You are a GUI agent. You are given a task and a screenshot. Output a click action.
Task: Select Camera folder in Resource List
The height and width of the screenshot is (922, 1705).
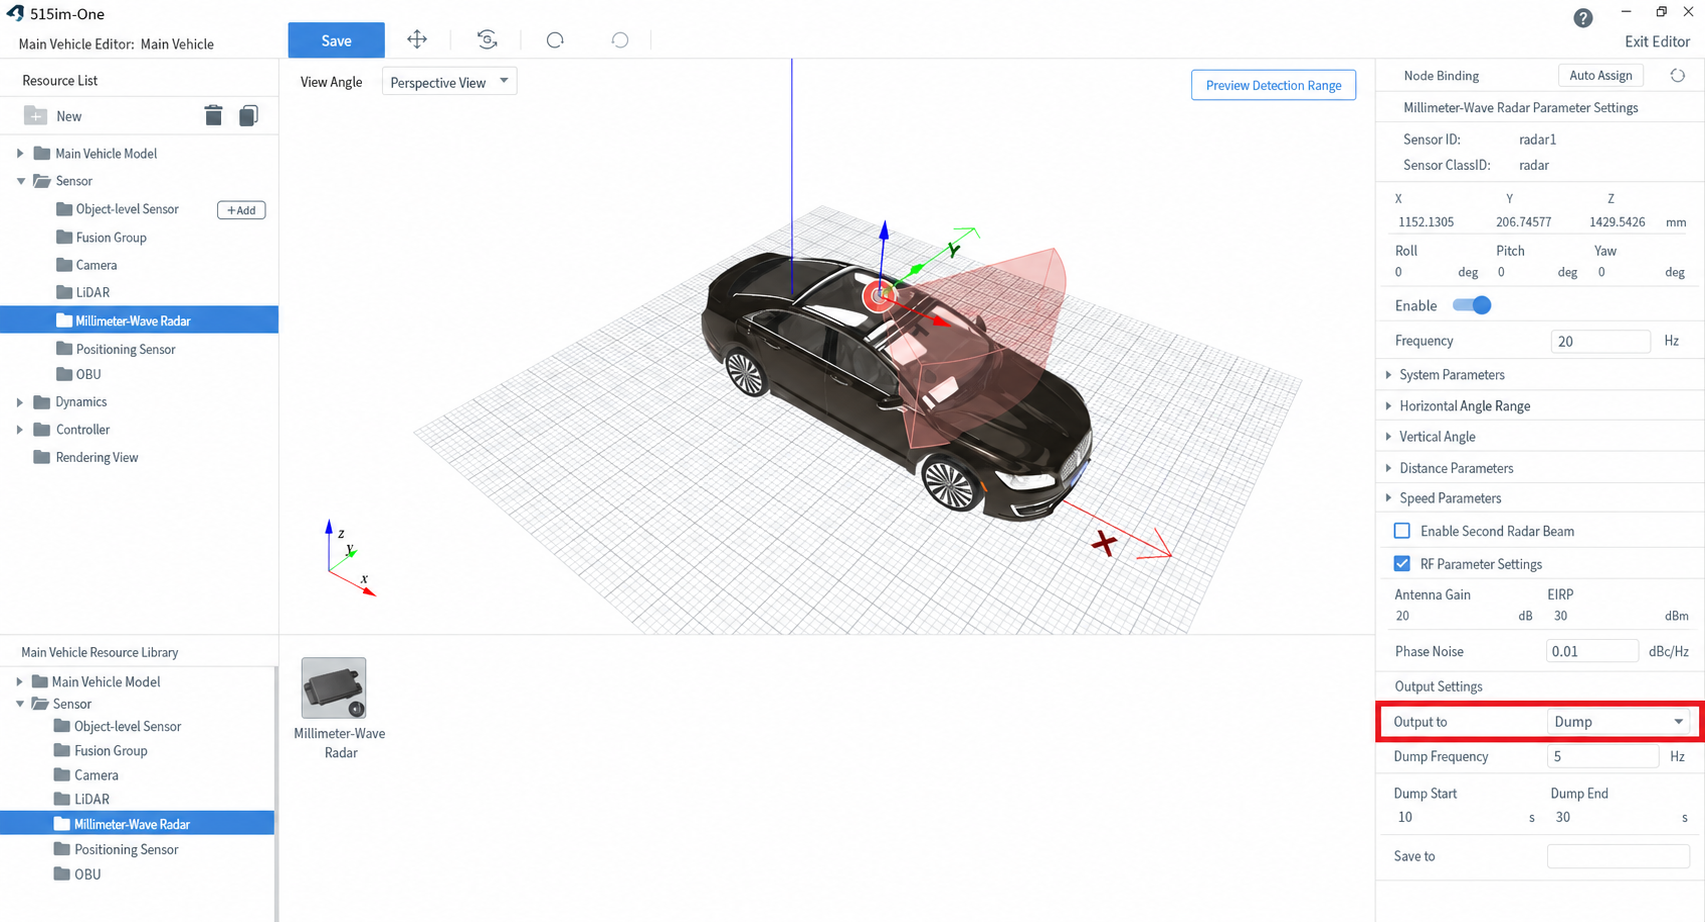[x=96, y=265]
